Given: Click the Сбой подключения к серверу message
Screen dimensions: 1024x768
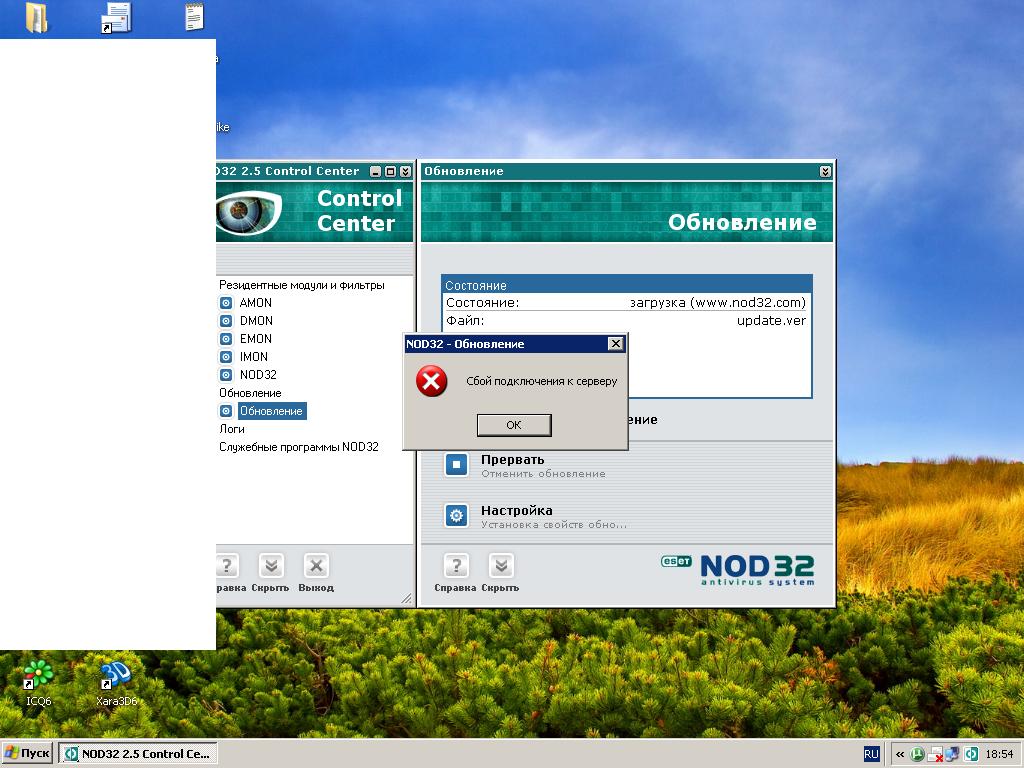Looking at the screenshot, I should click(541, 381).
